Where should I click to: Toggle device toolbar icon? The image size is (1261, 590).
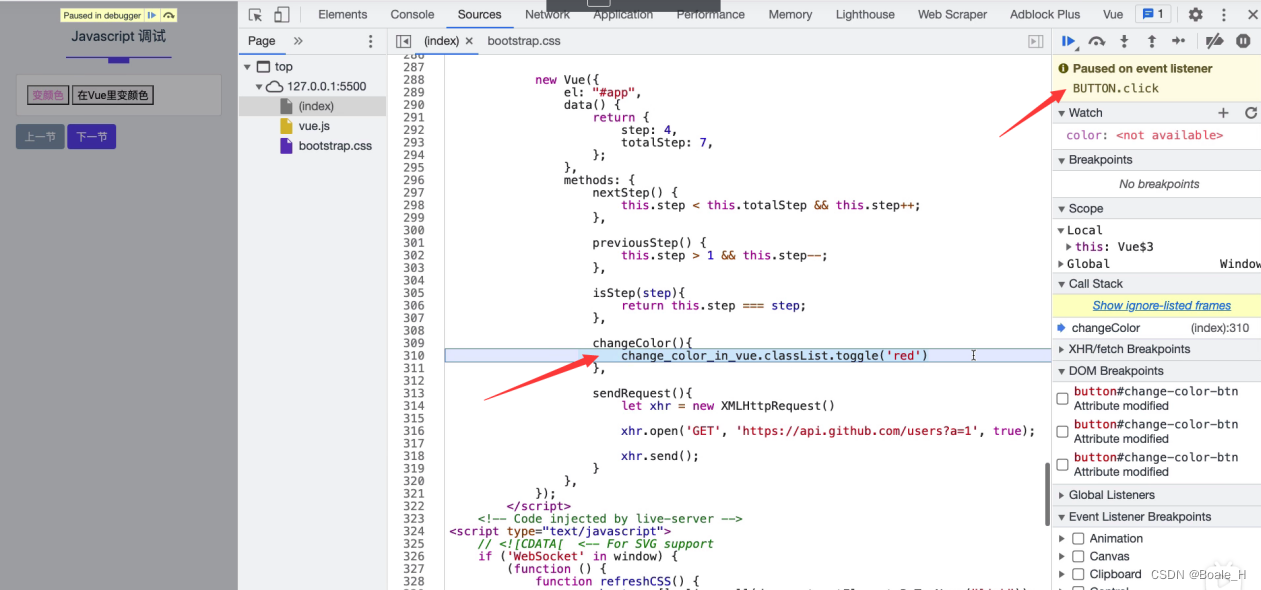[281, 14]
